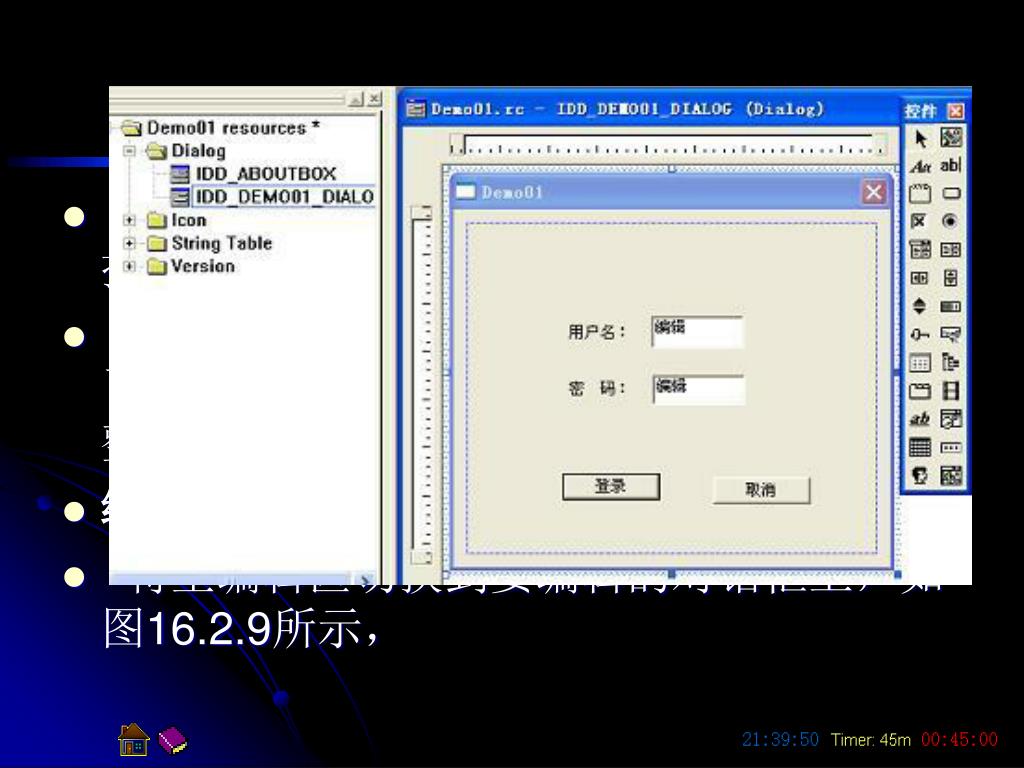Select the Icon folder label
This screenshot has width=1024, height=768.
click(188, 220)
